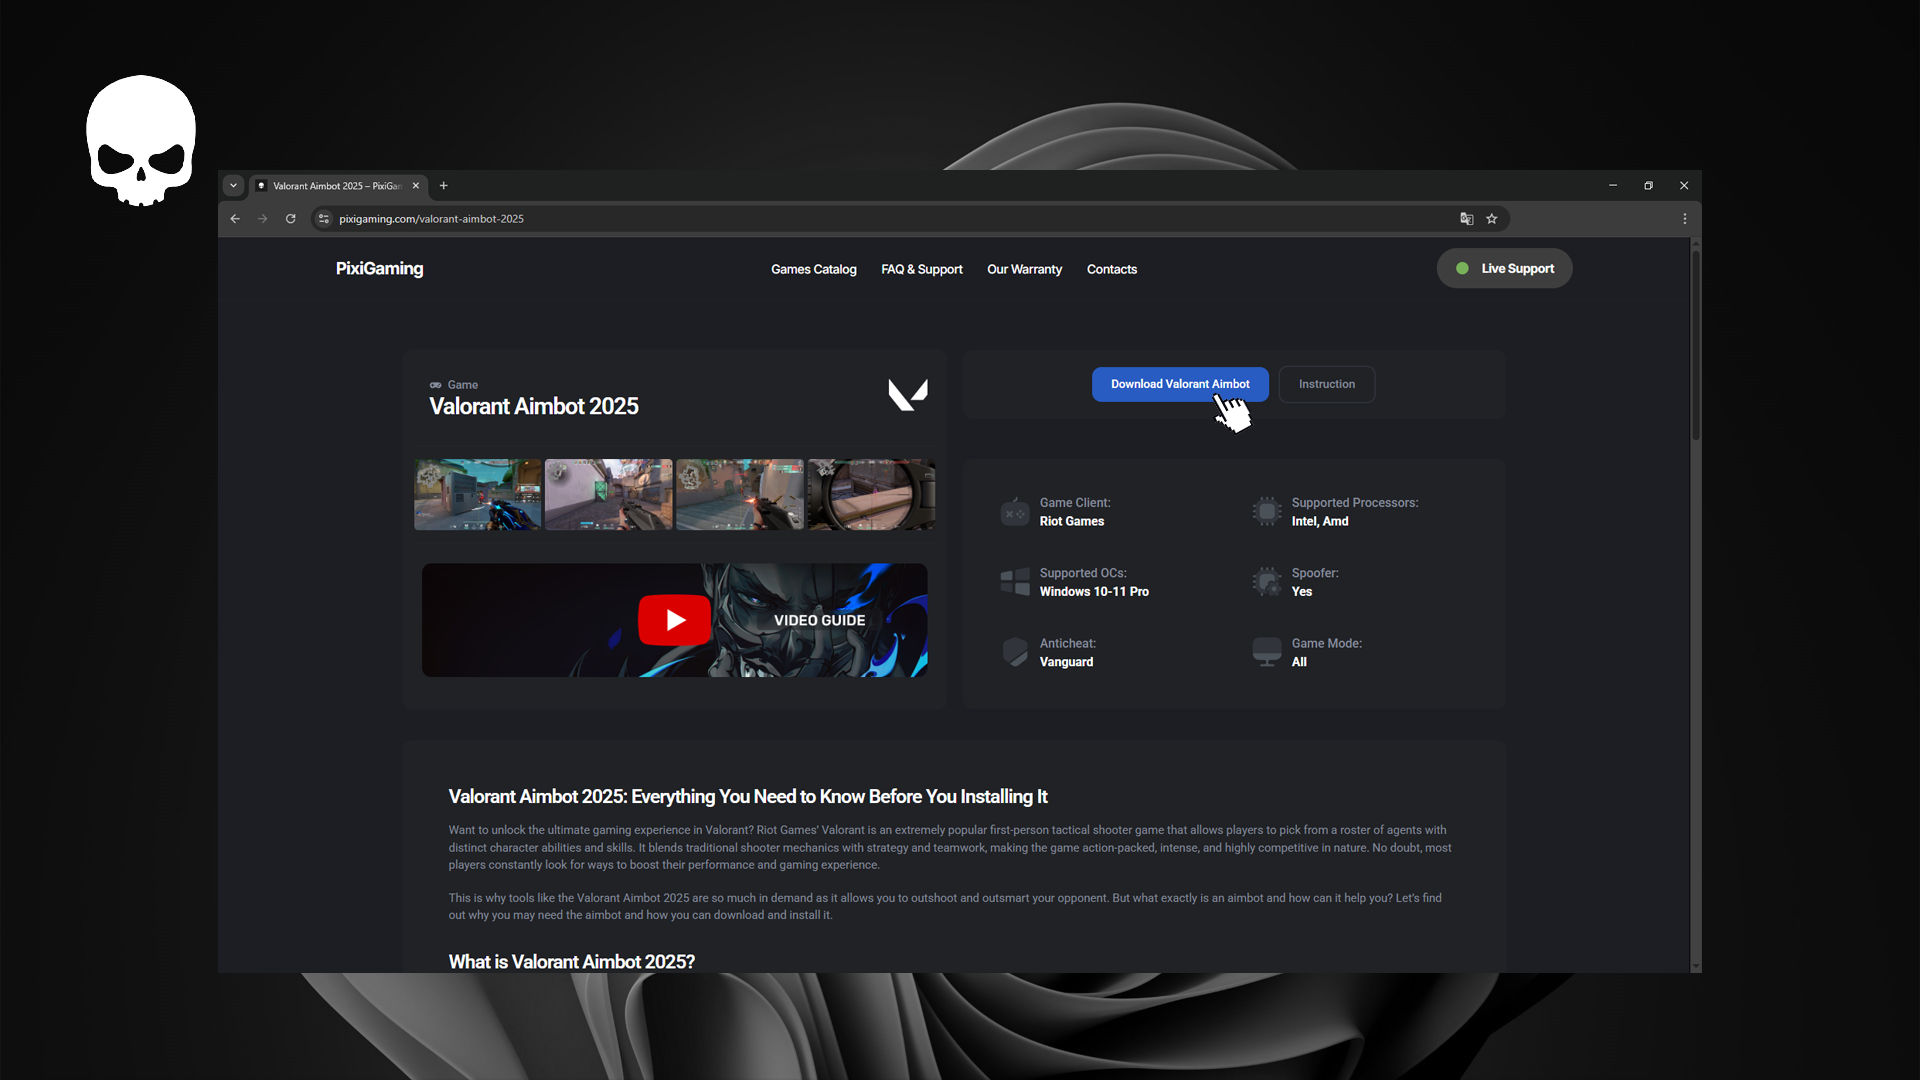Click the 'Vanguard' anticheat text

(x=1066, y=662)
